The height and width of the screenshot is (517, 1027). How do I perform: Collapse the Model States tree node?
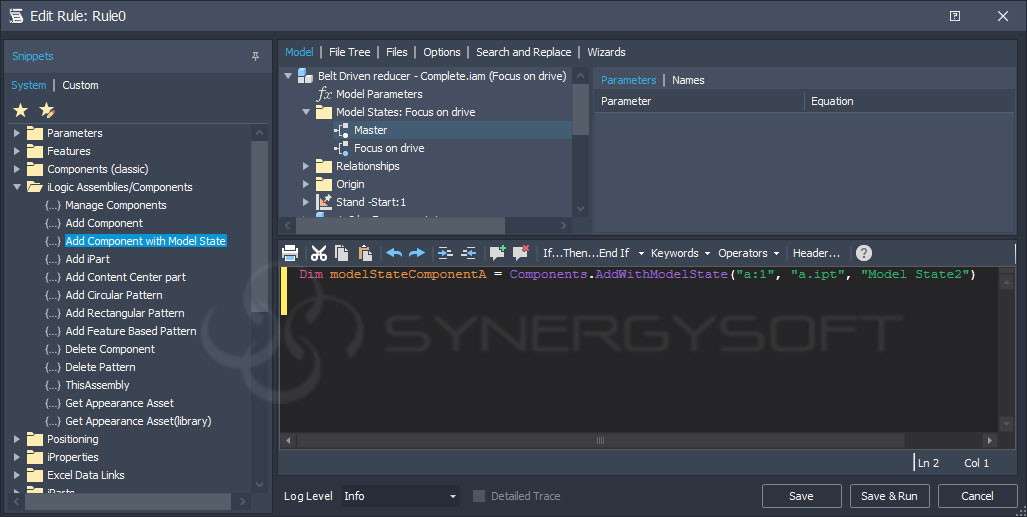(306, 112)
